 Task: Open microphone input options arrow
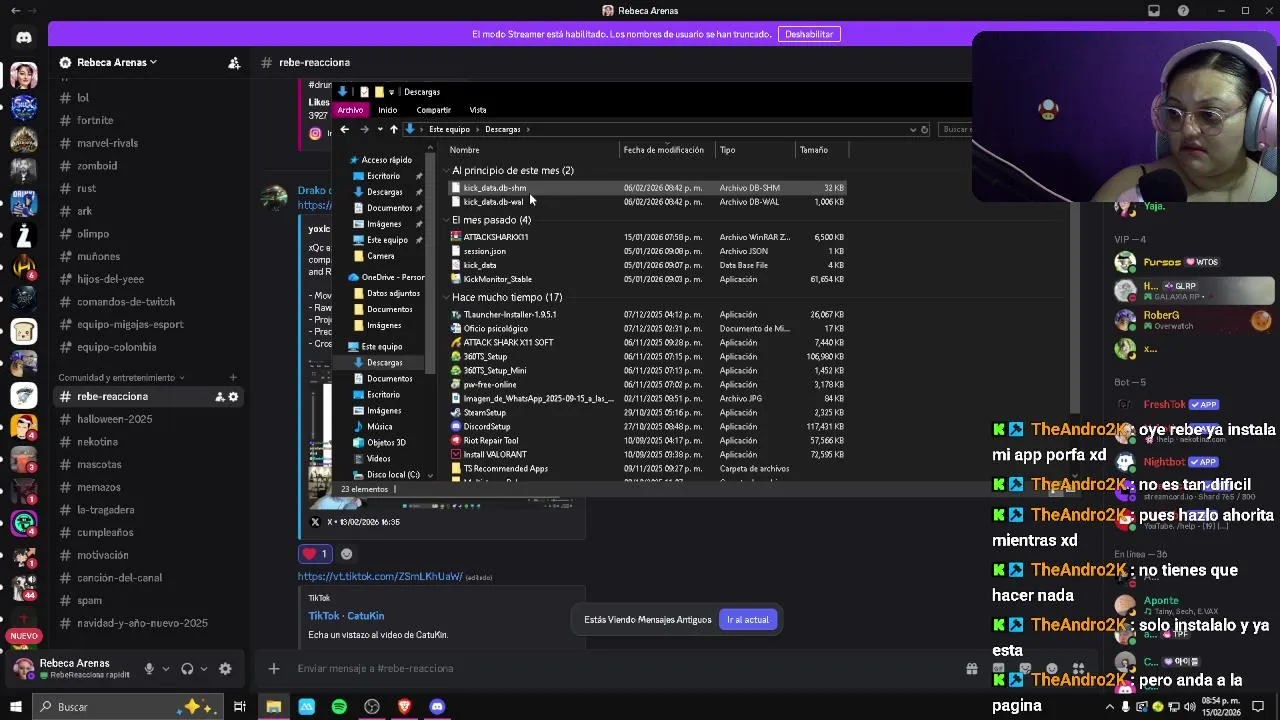[x=165, y=669]
